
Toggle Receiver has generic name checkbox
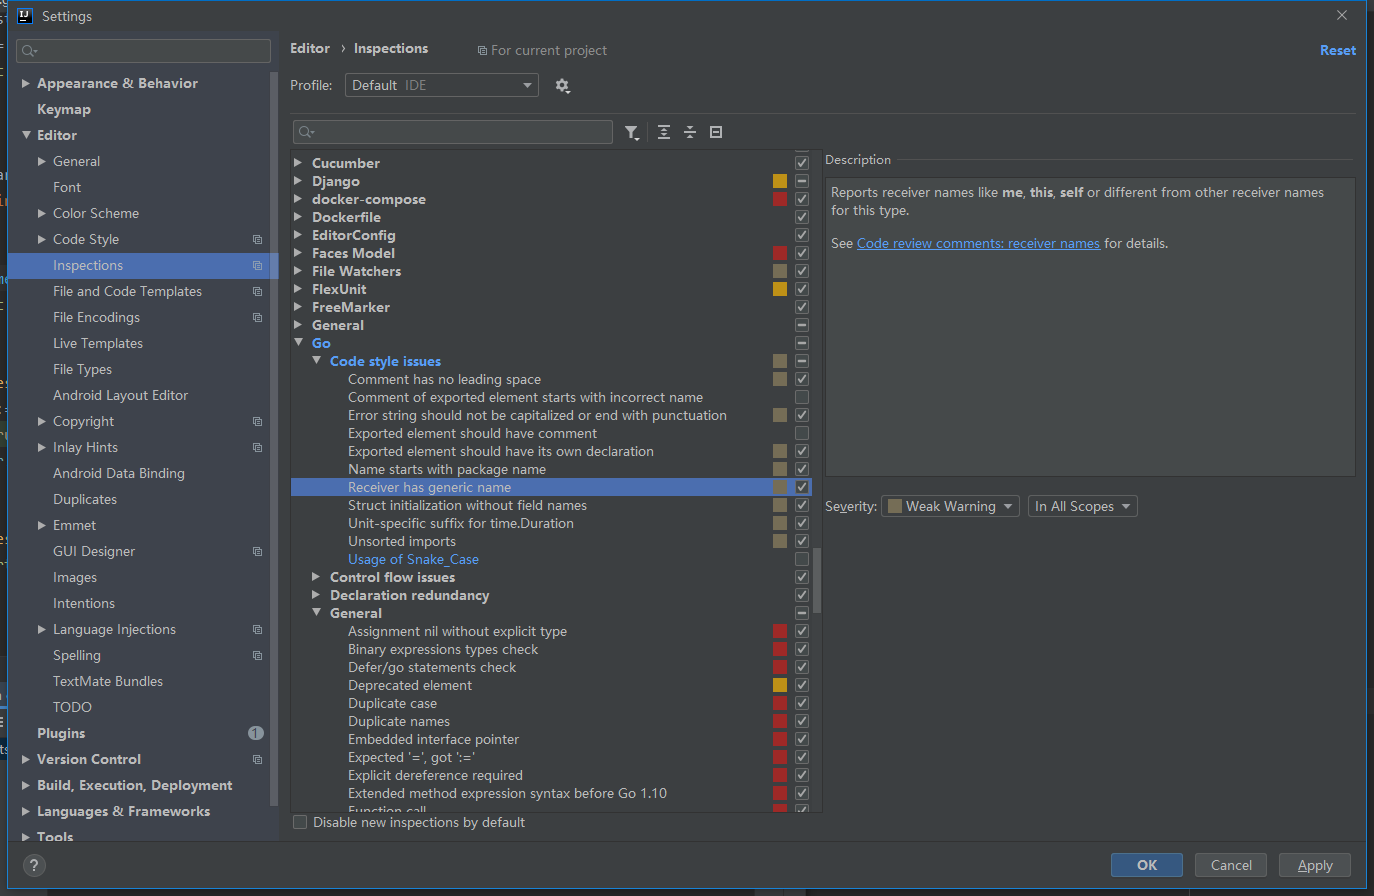click(x=802, y=487)
